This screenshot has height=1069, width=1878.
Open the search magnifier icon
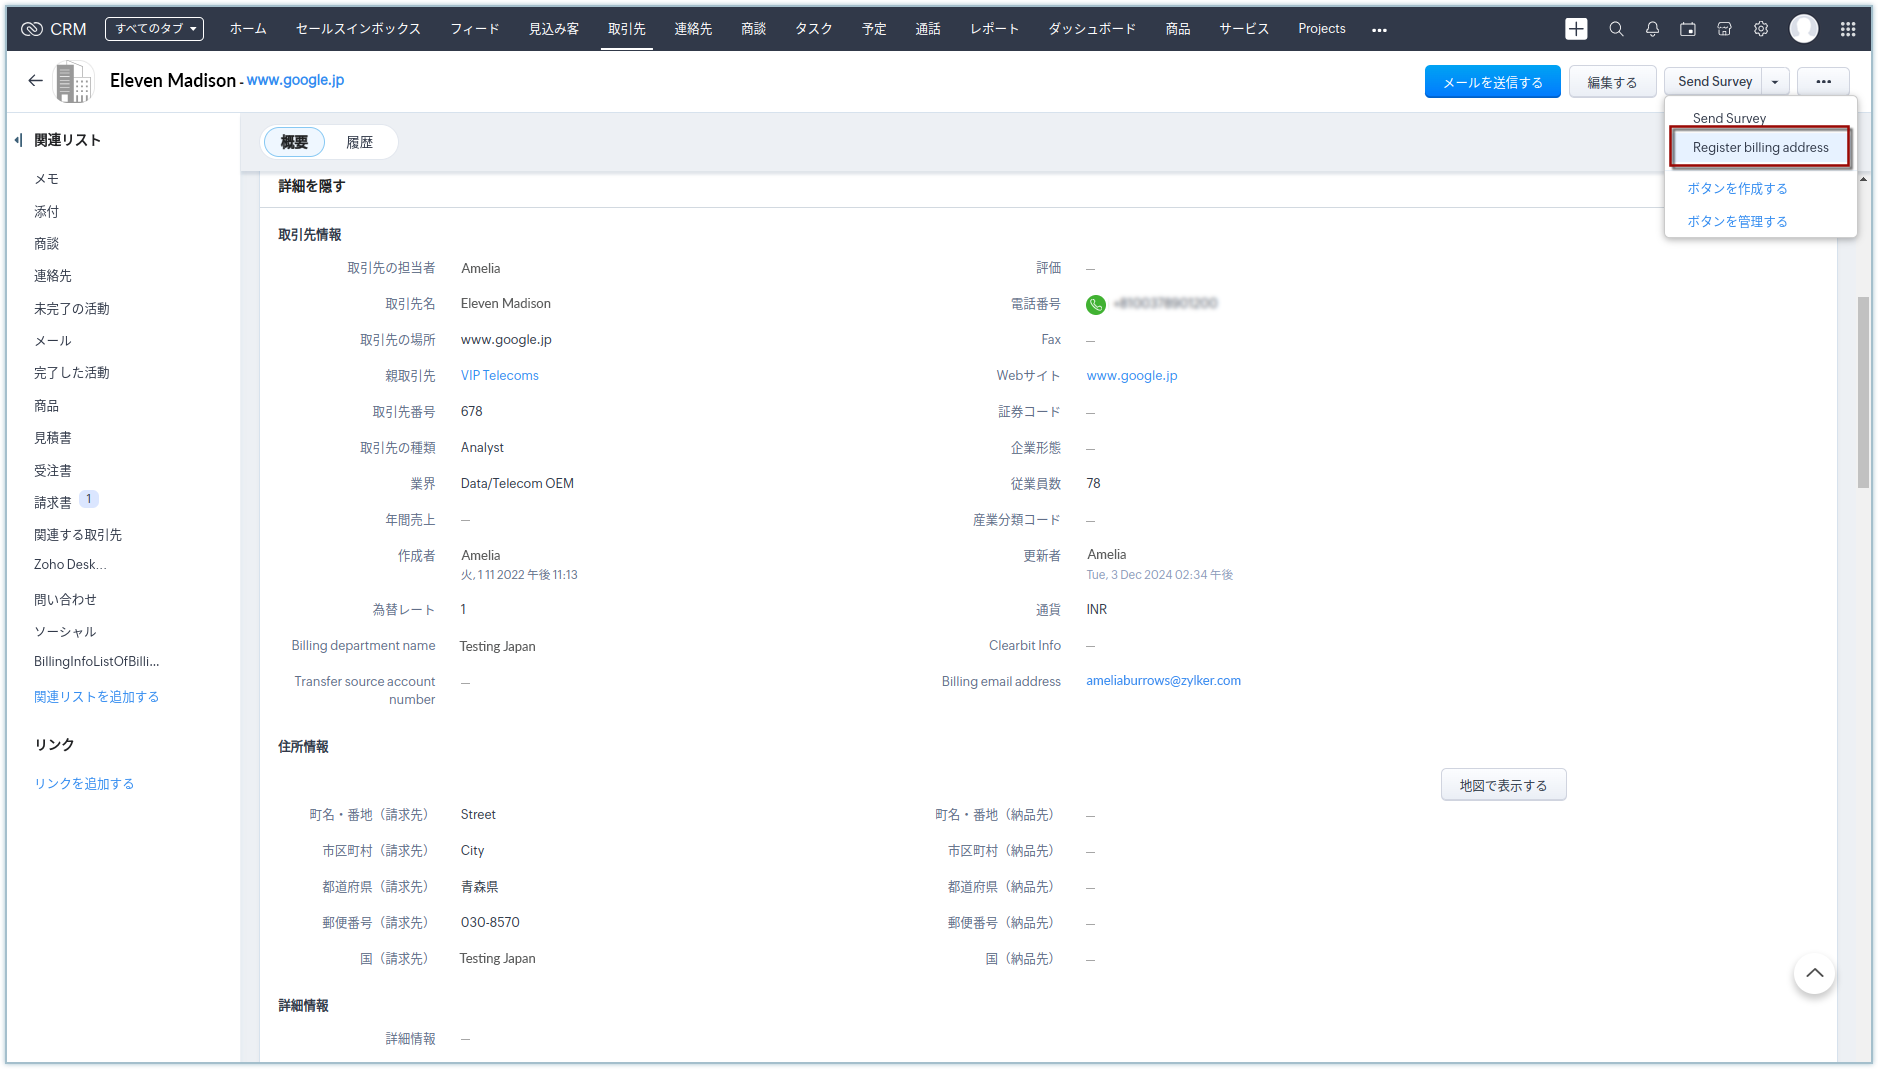[x=1616, y=29]
